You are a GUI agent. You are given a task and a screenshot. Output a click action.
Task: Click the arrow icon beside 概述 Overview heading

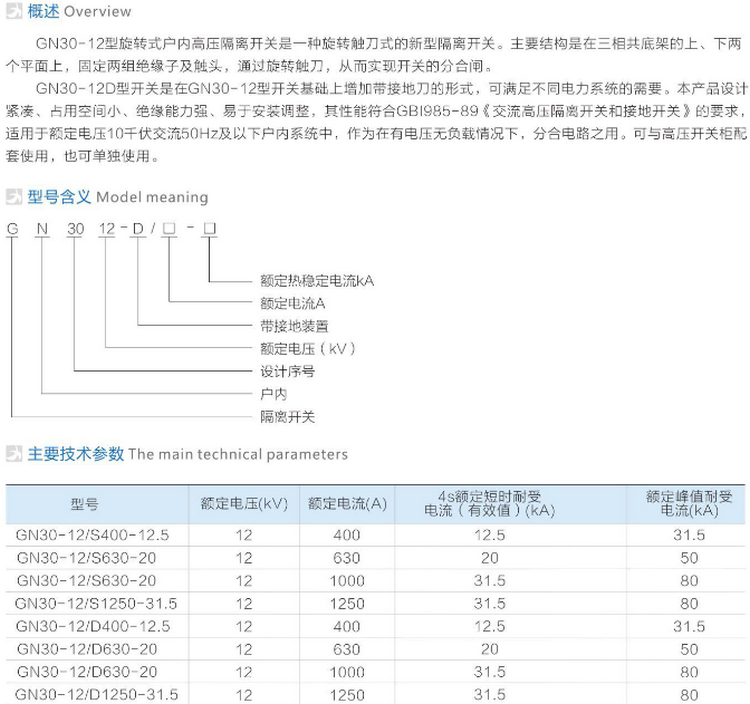click(14, 11)
